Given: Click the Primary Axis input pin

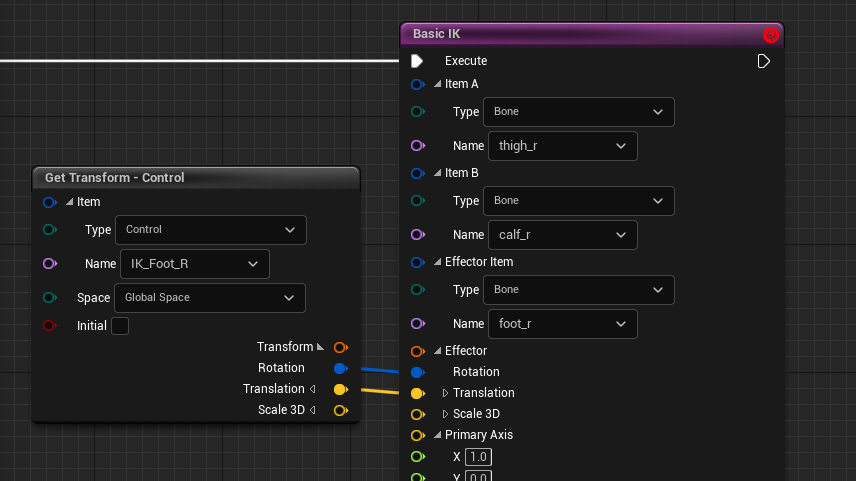Looking at the screenshot, I should [x=418, y=436].
